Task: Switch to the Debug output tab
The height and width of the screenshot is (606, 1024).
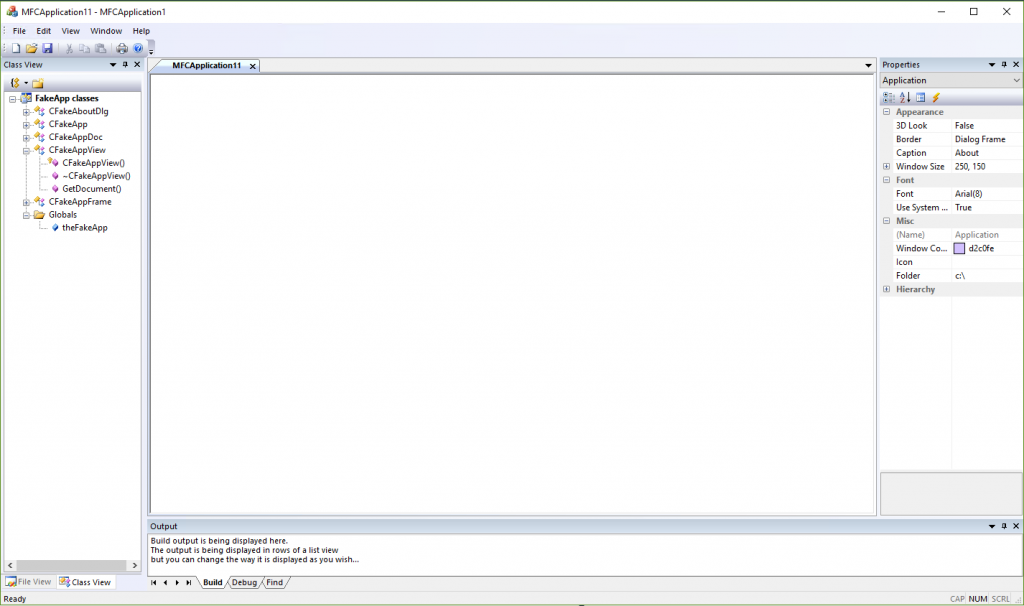Action: pyautogui.click(x=244, y=582)
